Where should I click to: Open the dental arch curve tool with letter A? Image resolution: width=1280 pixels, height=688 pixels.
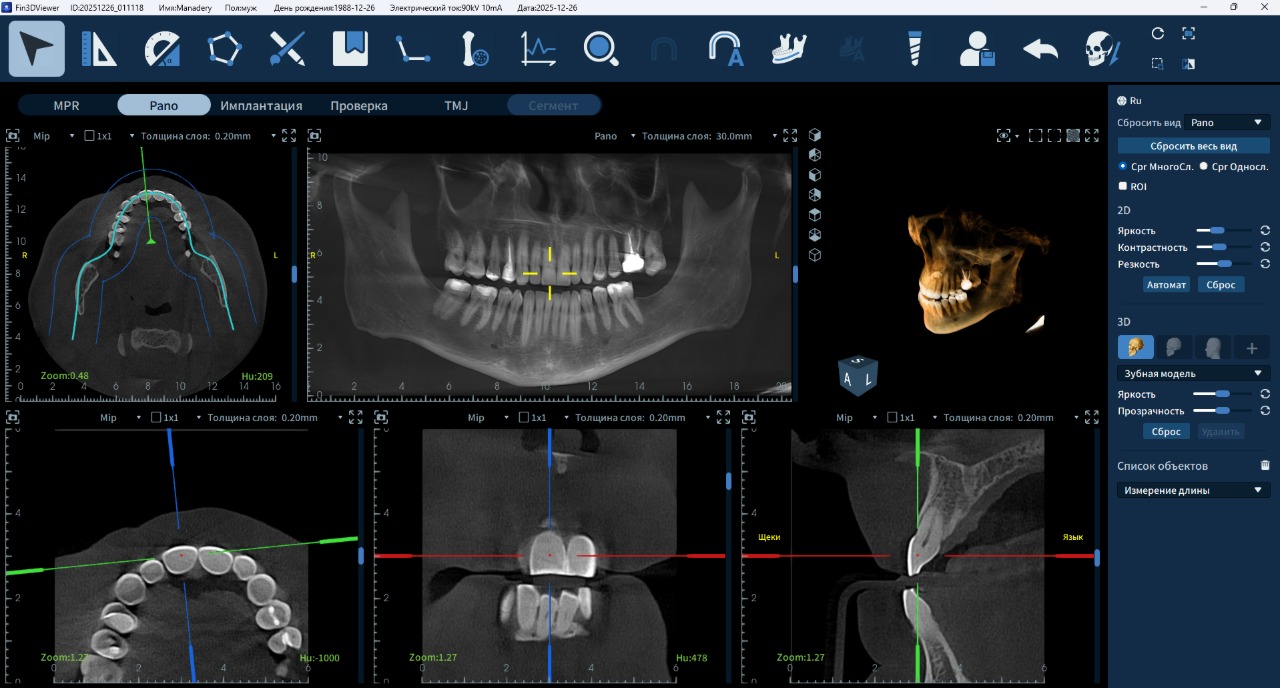click(726, 49)
